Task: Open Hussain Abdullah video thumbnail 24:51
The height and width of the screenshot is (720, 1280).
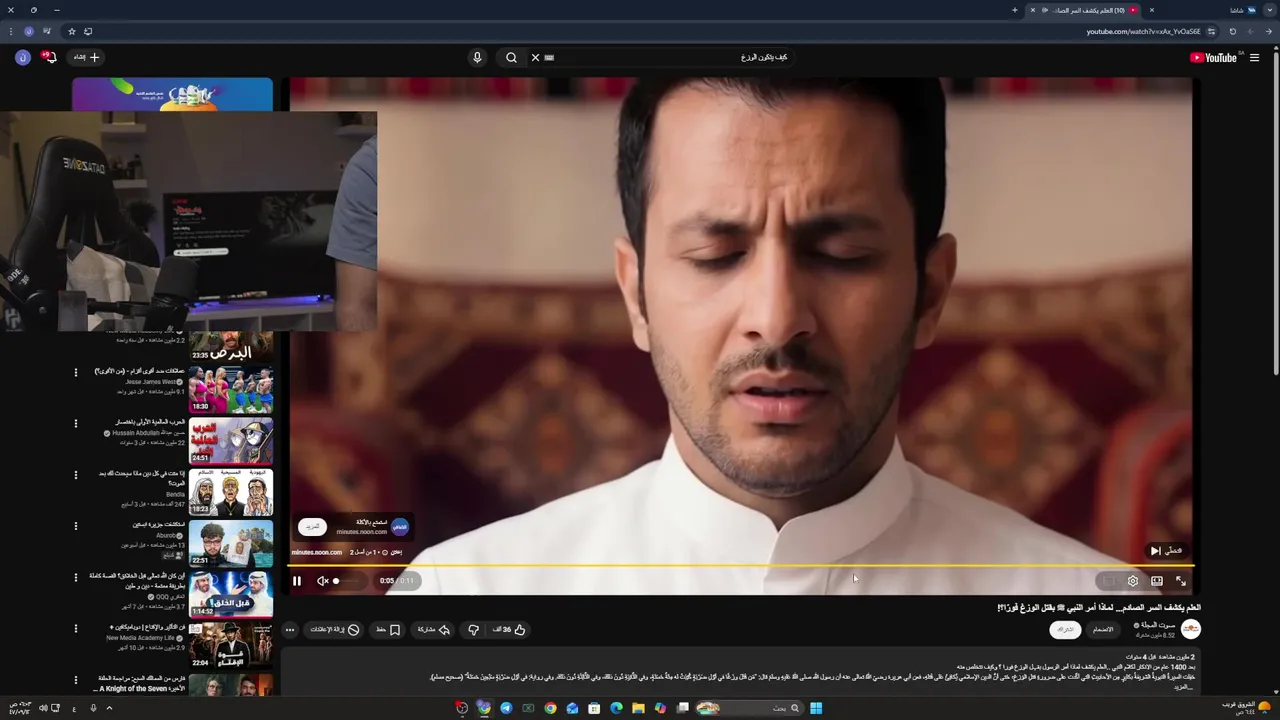Action: [231, 441]
